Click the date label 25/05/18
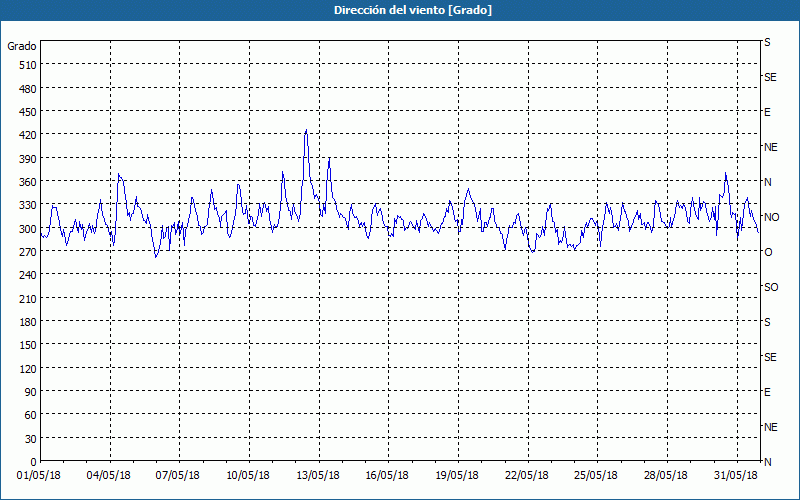 point(596,476)
